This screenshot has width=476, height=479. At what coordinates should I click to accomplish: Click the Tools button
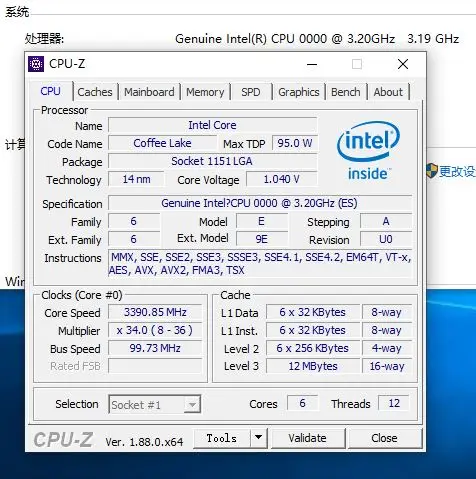pyautogui.click(x=222, y=438)
